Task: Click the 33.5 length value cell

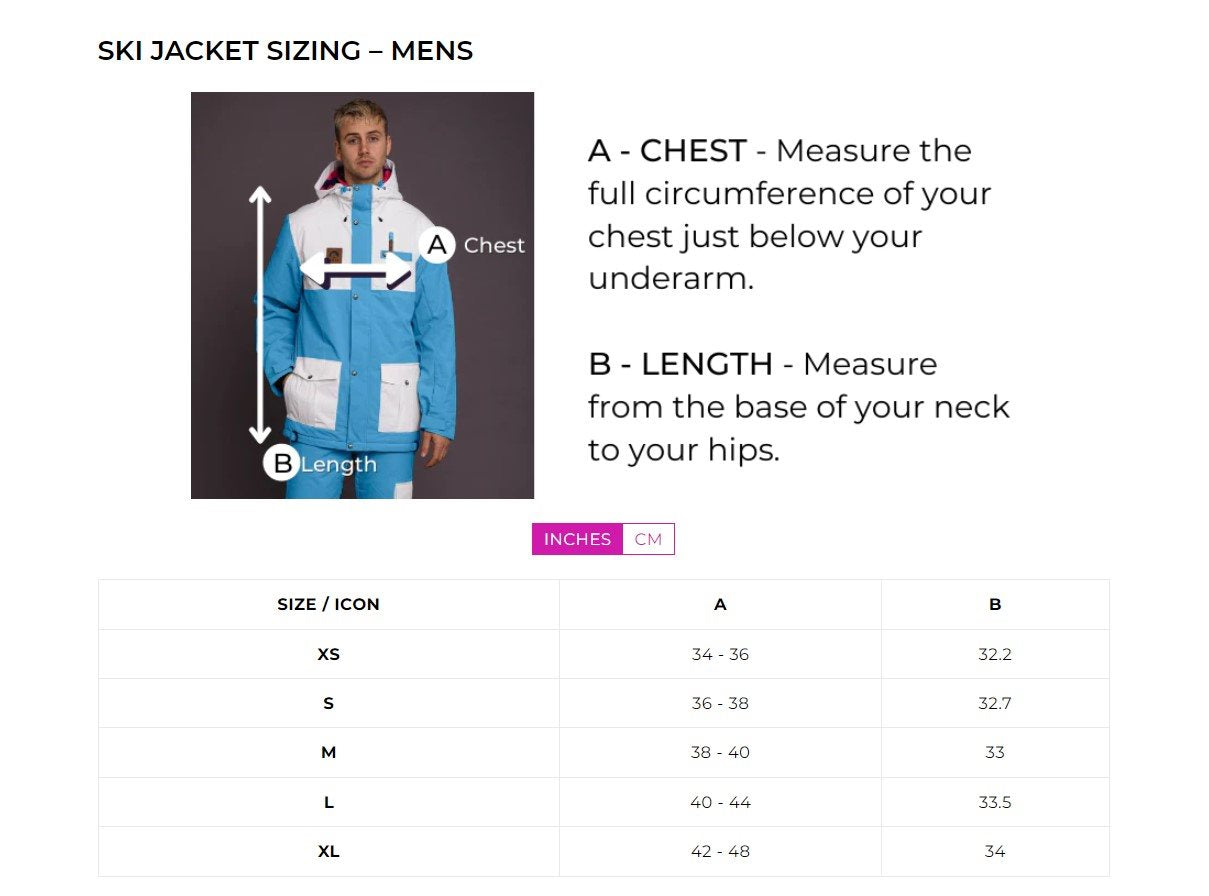Action: click(995, 802)
